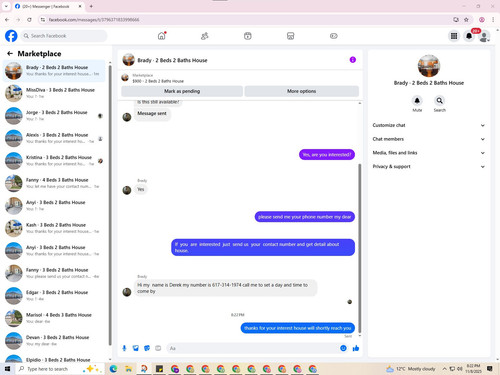Screen dimensions: 500x375
Task: Send a voice clip with microphone icon
Action: (124, 348)
